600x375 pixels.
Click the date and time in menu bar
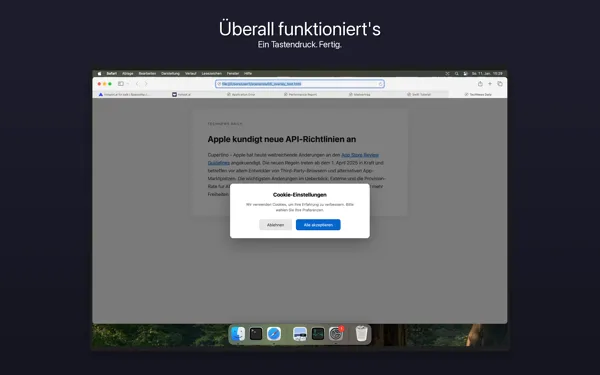pyautogui.click(x=487, y=73)
